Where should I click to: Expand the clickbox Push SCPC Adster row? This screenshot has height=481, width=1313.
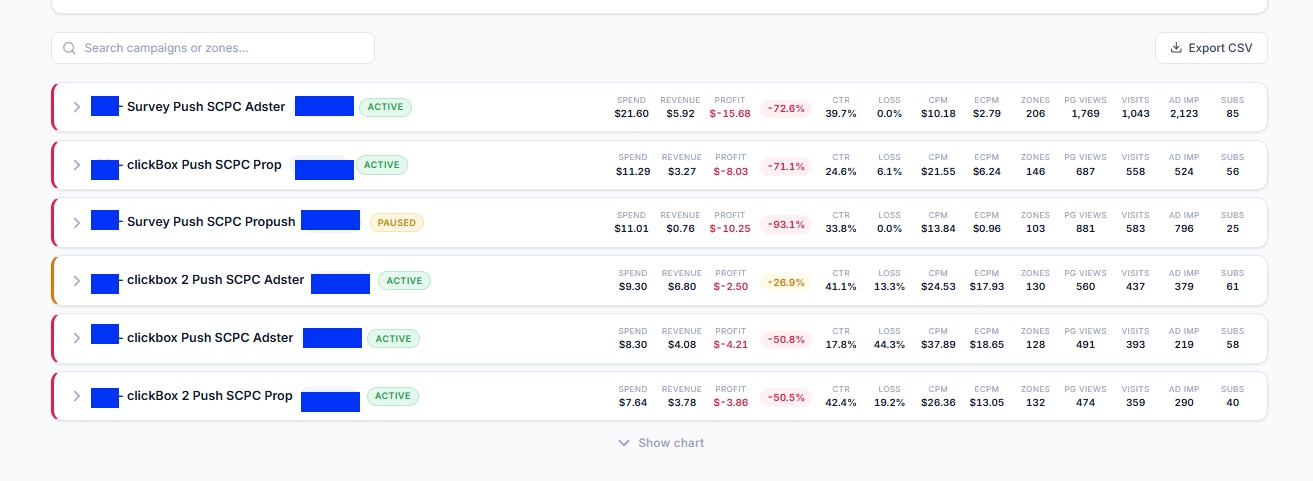click(x=76, y=338)
